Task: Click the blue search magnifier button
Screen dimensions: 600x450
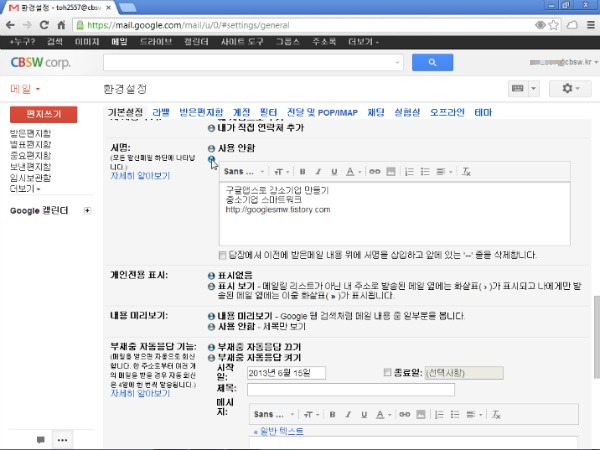Action: [432, 62]
